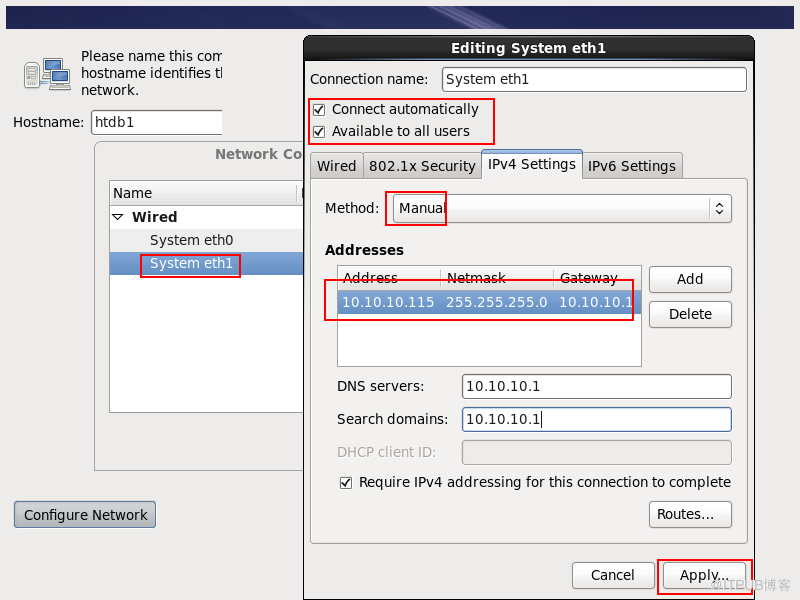The height and width of the screenshot is (600, 800).
Task: Toggle Connect automatically checkbox
Action: [319, 110]
